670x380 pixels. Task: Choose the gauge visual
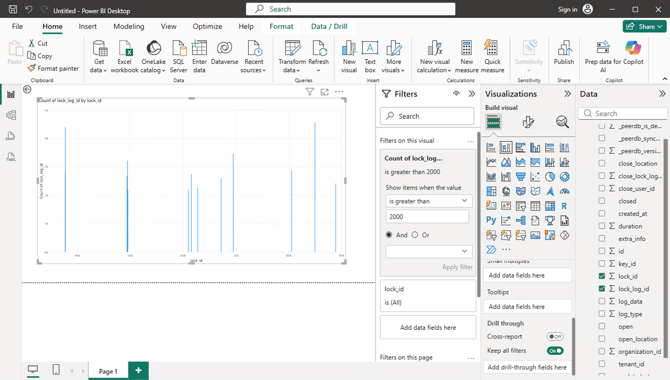pyautogui.click(x=564, y=191)
